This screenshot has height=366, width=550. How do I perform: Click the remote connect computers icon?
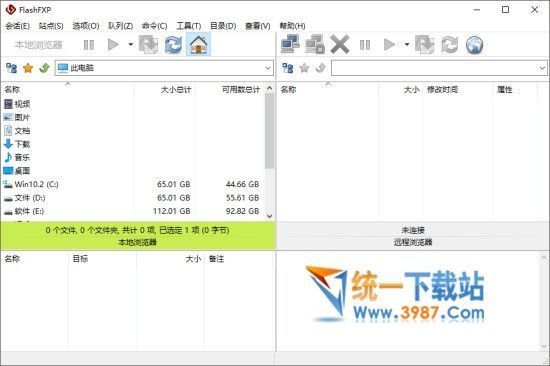coord(290,45)
